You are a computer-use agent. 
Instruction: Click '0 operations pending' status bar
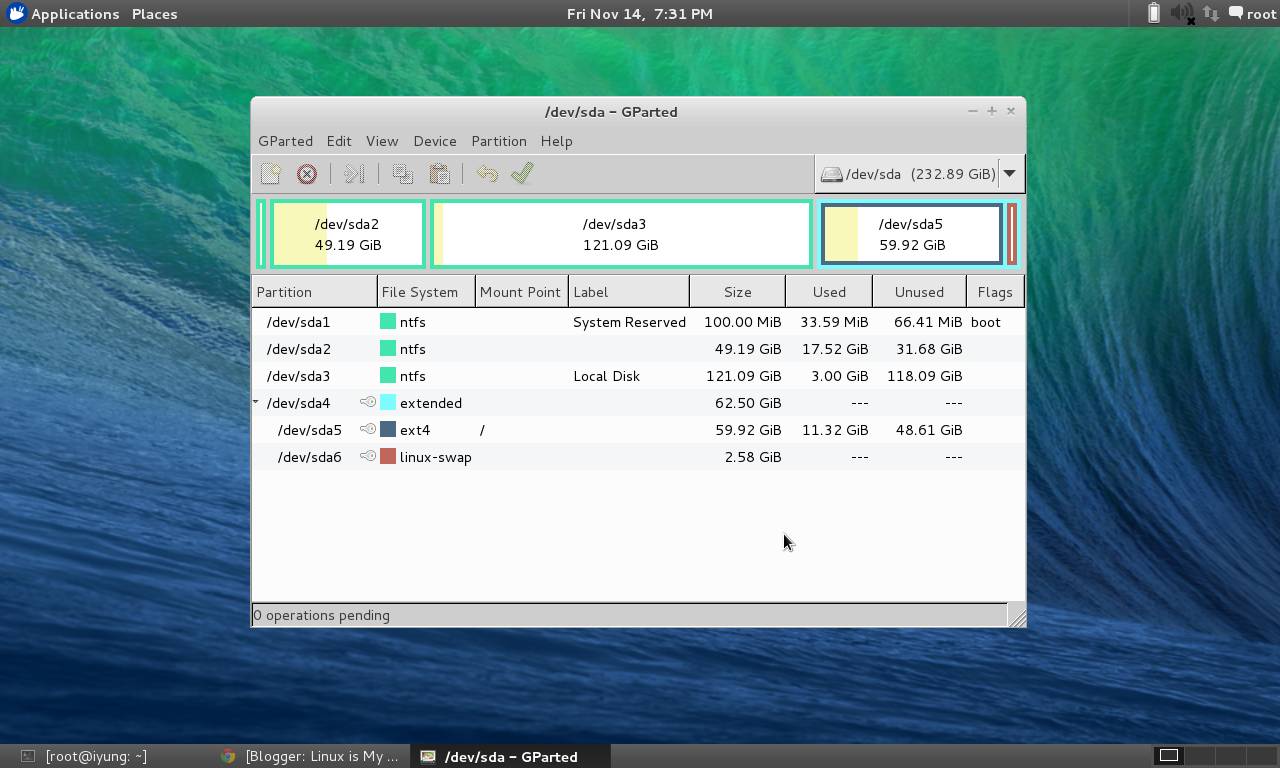(x=628, y=615)
